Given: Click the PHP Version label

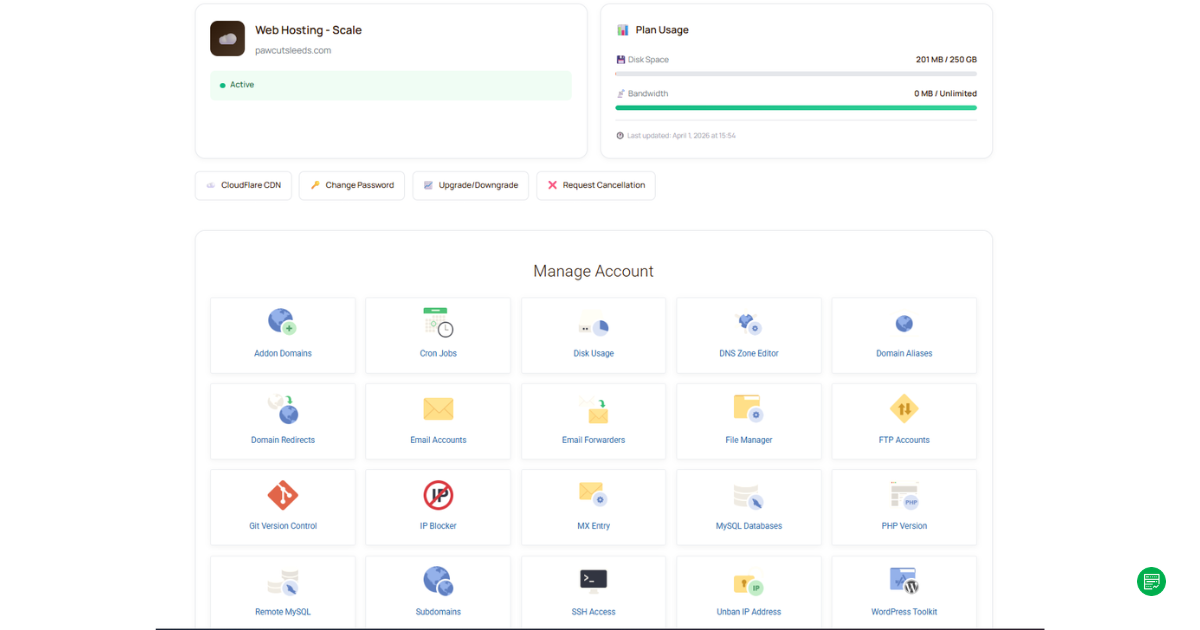Looking at the screenshot, I should point(904,526).
